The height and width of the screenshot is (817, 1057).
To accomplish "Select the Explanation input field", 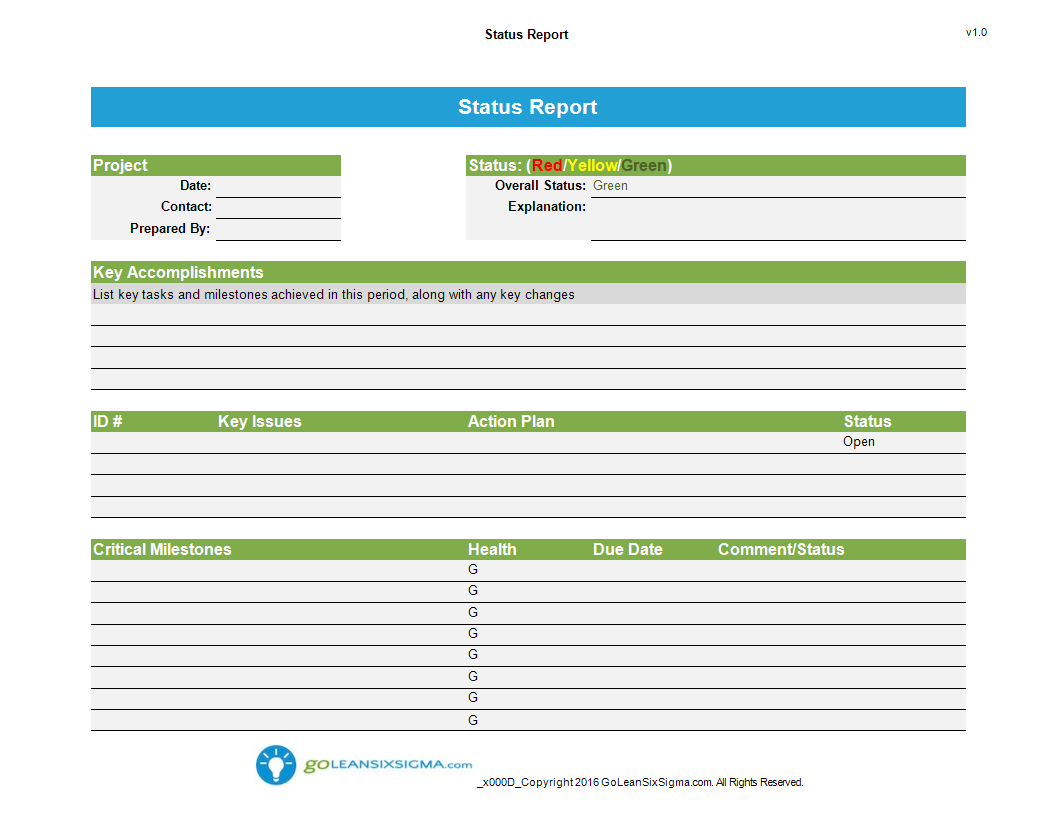I will point(779,219).
